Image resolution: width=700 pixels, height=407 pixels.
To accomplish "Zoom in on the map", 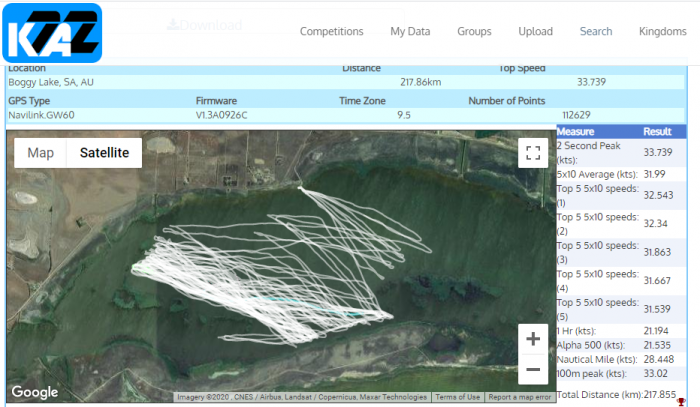I will [x=533, y=339].
